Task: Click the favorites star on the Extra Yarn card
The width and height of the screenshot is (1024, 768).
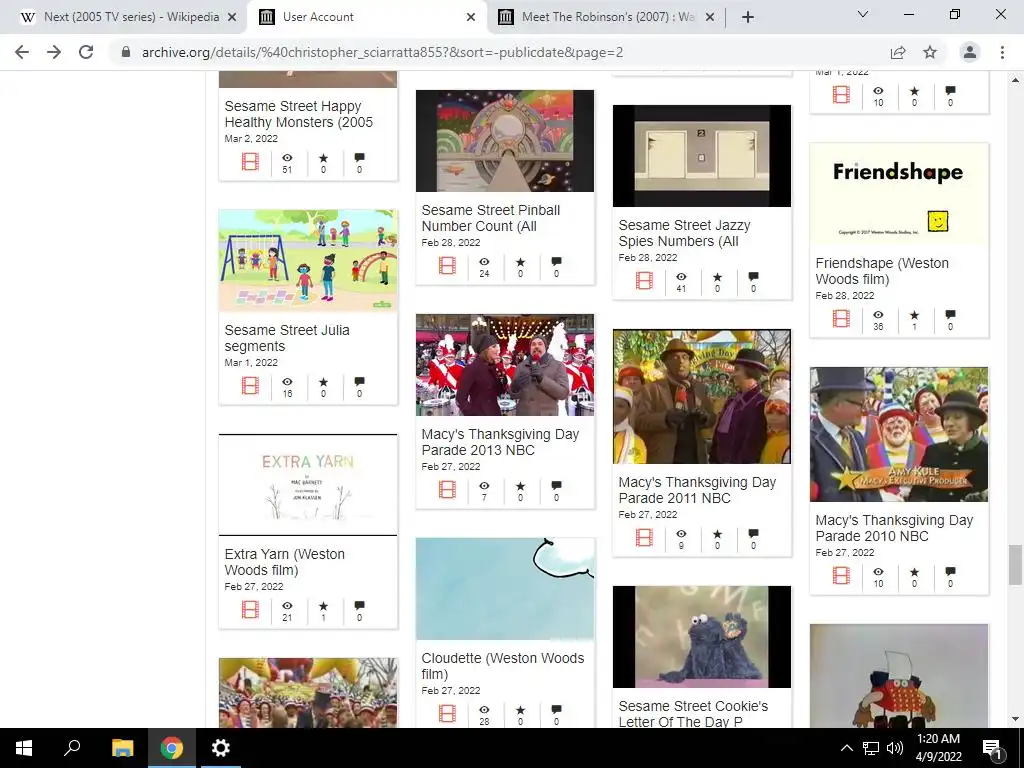Action: (x=323, y=605)
